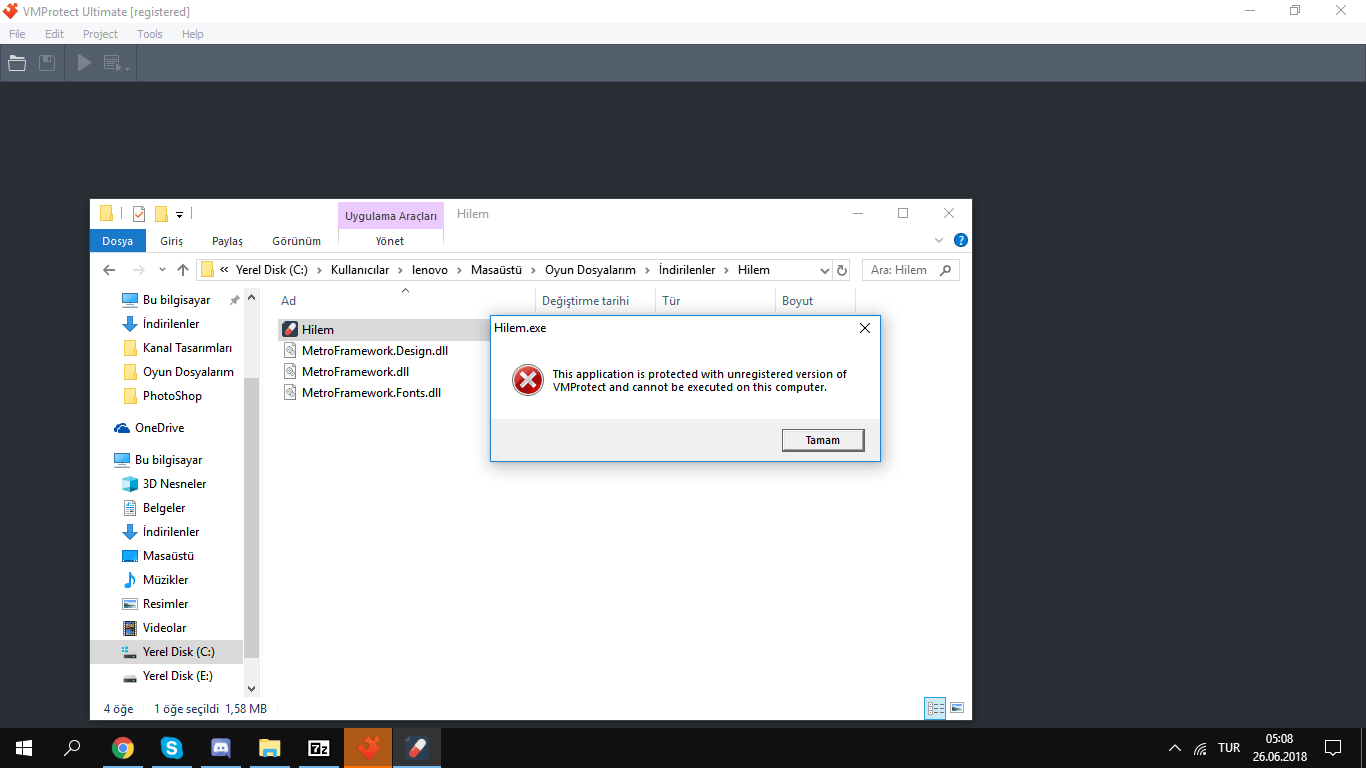Image resolution: width=1366 pixels, height=768 pixels.
Task: Click Oyun Dosyalarım breadcrumb in the address bar
Action: coord(591,270)
